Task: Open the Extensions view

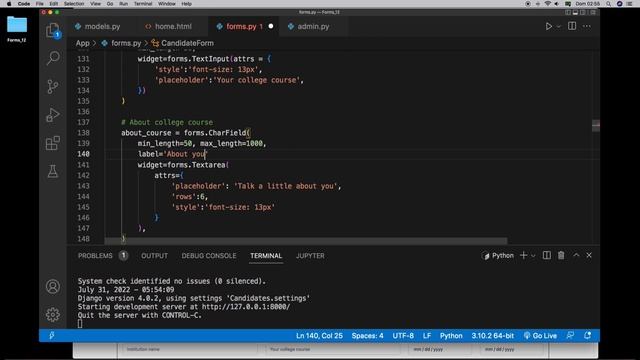Action: tap(53, 143)
